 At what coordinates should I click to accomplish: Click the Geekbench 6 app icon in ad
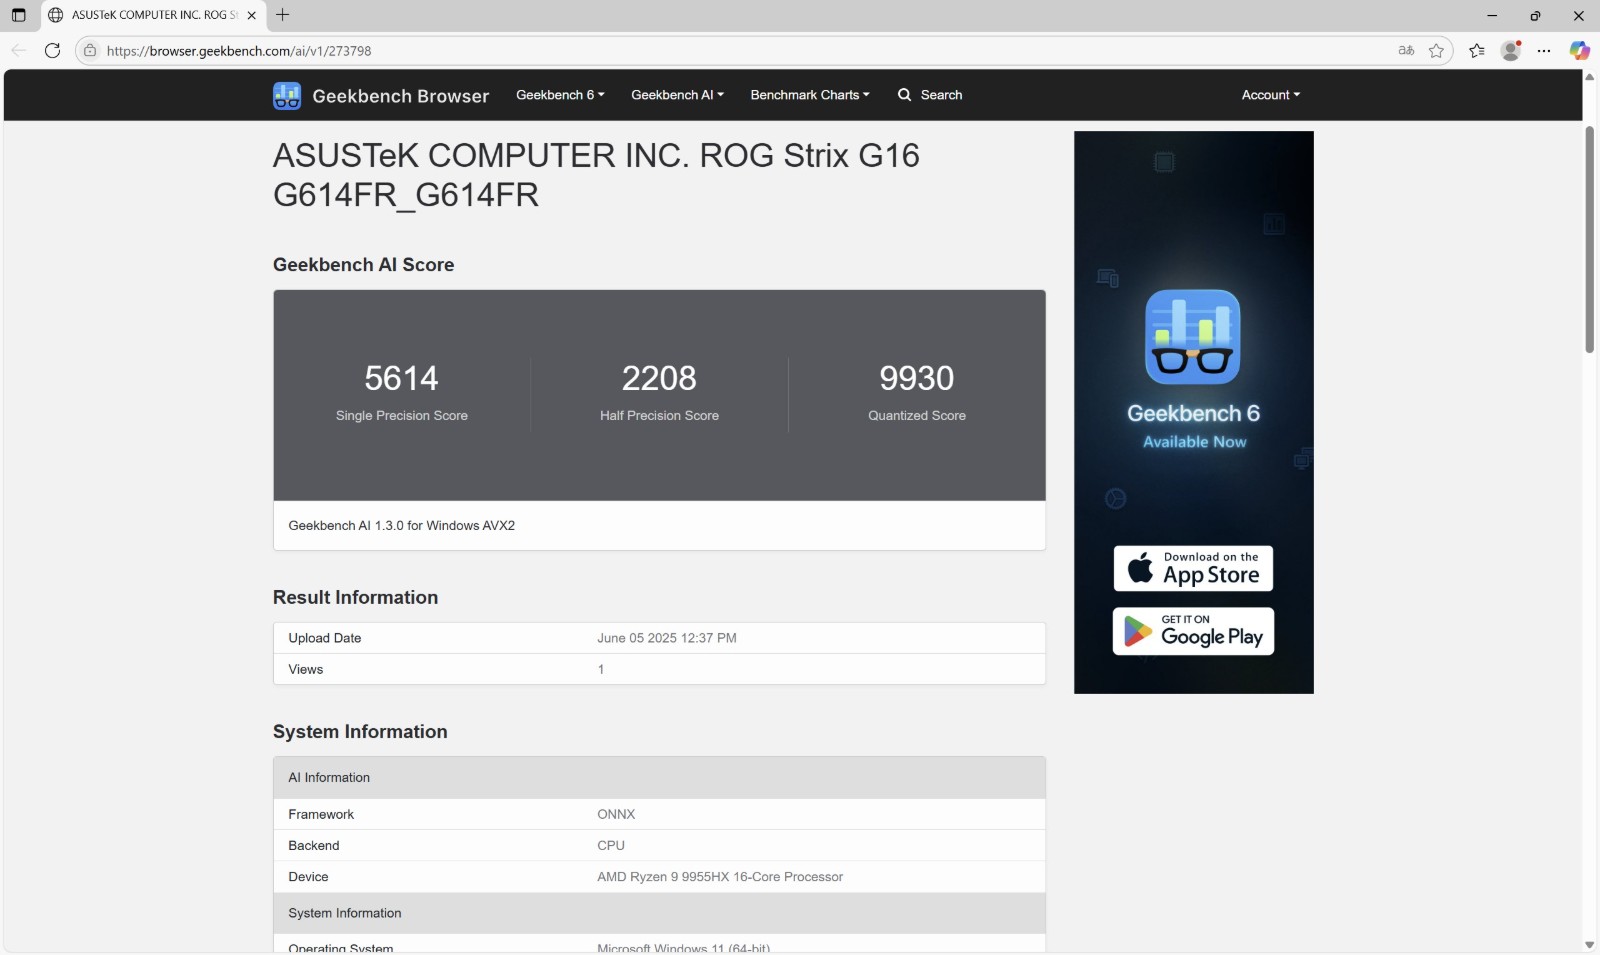click(1193, 337)
